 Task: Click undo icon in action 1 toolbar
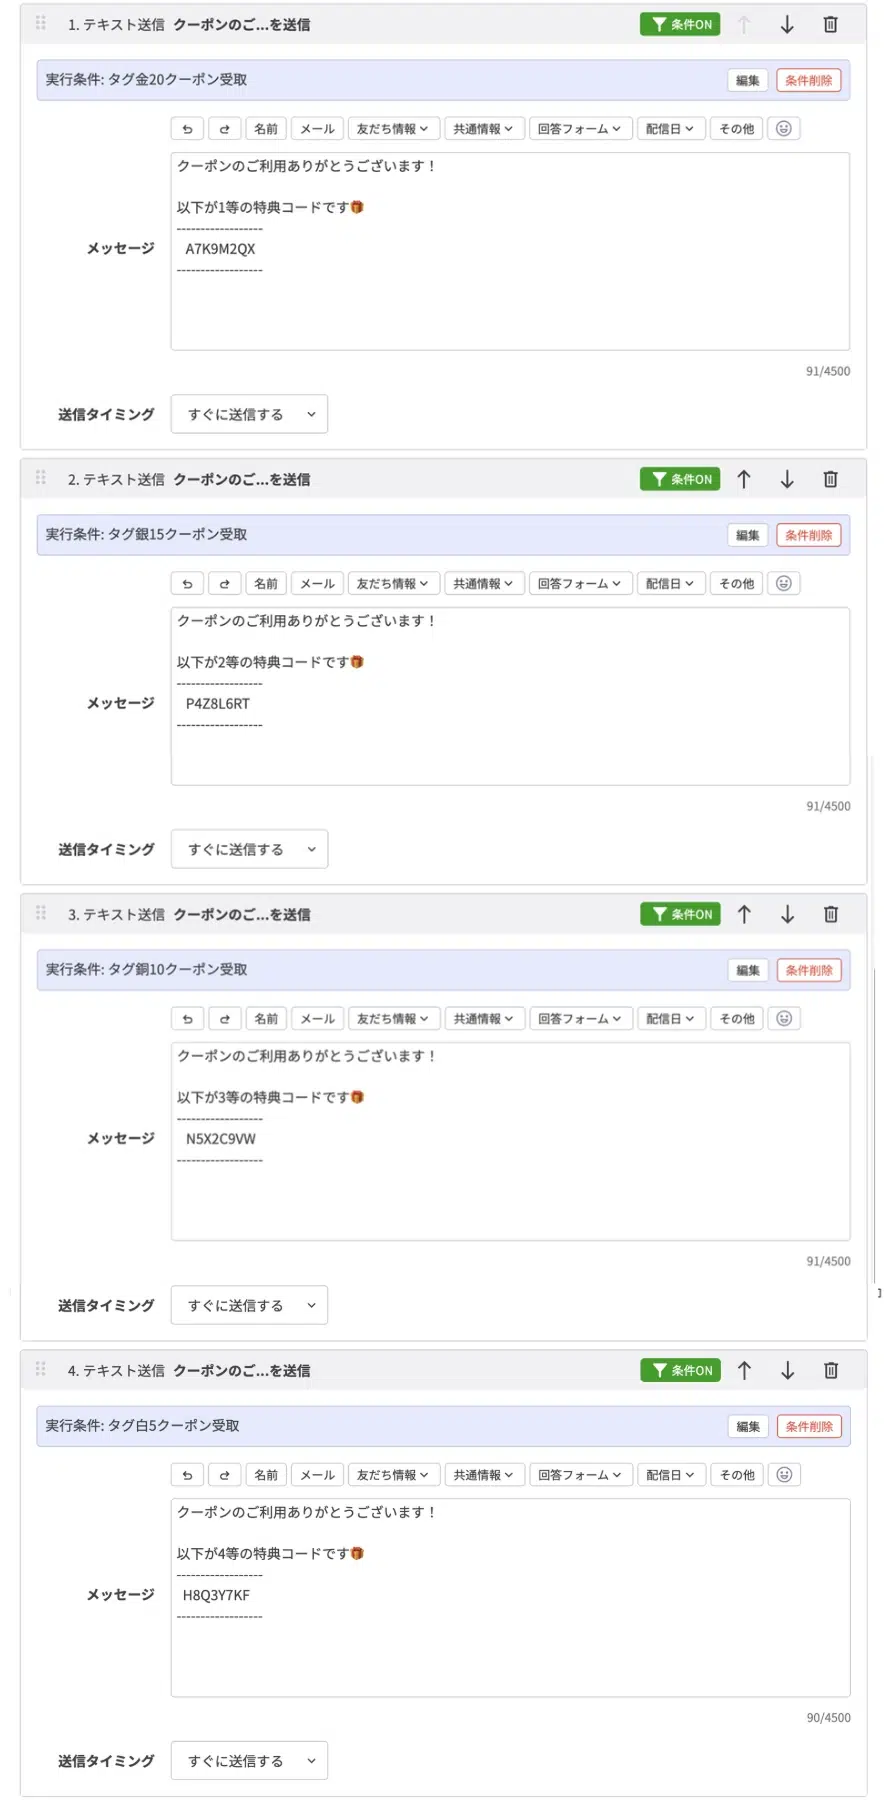[x=187, y=129]
